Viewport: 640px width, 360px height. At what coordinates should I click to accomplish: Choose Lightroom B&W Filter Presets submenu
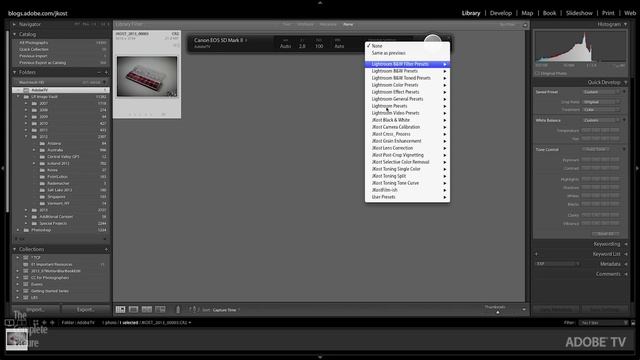407,64
